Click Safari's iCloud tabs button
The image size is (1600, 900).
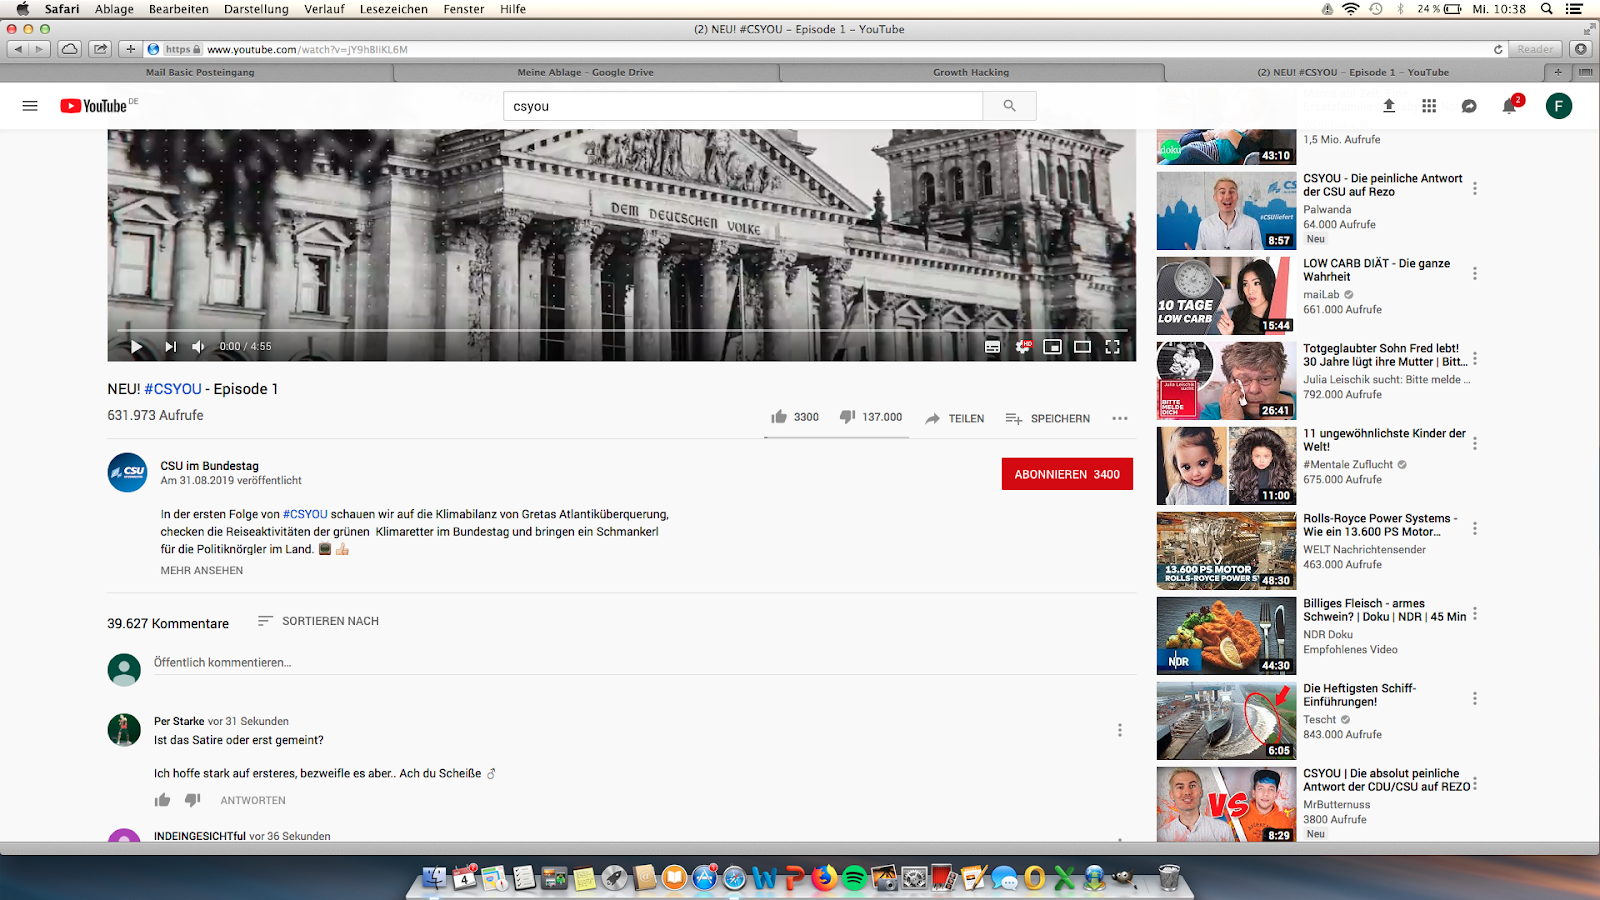tap(69, 49)
